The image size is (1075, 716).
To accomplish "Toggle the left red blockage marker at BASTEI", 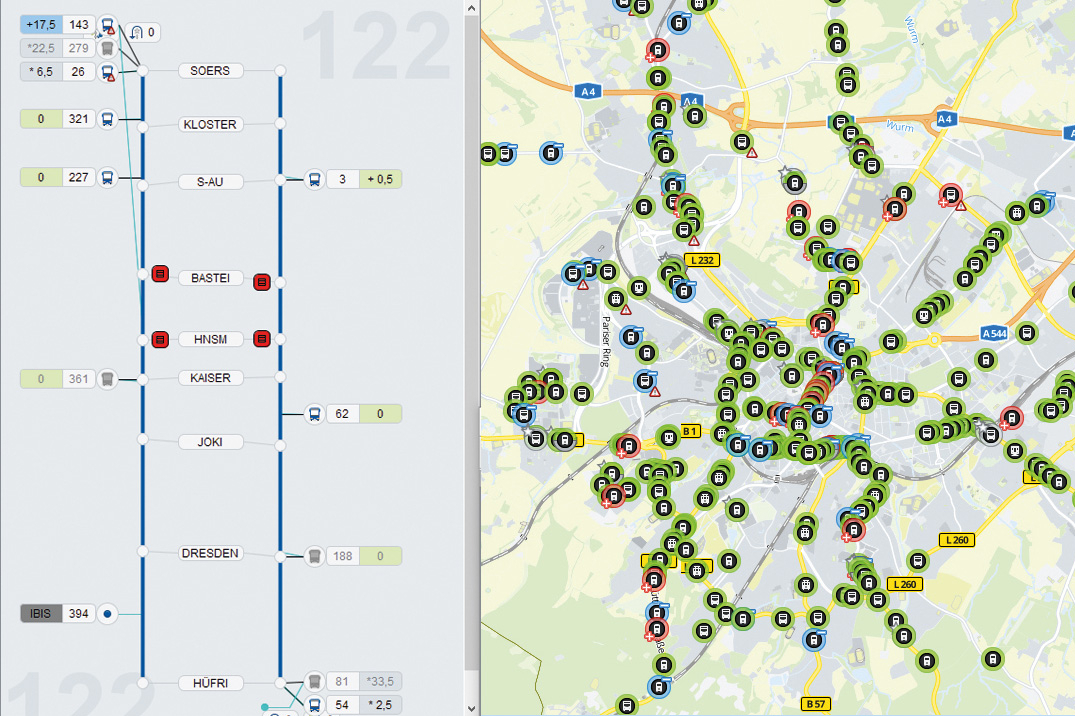I will pos(160,274).
